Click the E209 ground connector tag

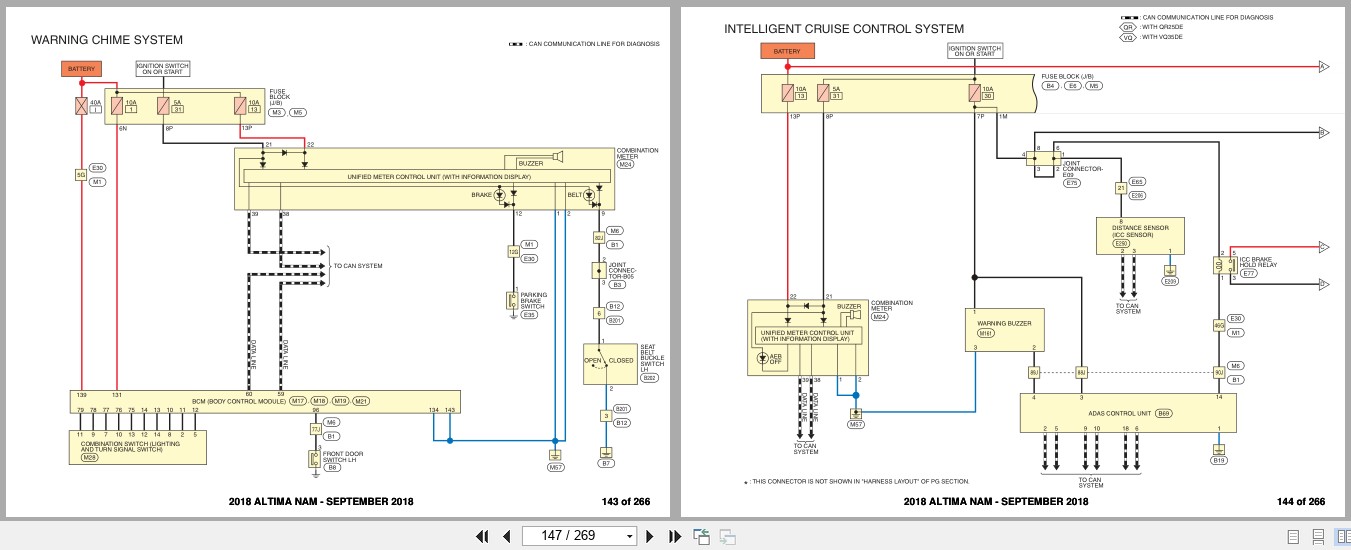(x=1170, y=282)
